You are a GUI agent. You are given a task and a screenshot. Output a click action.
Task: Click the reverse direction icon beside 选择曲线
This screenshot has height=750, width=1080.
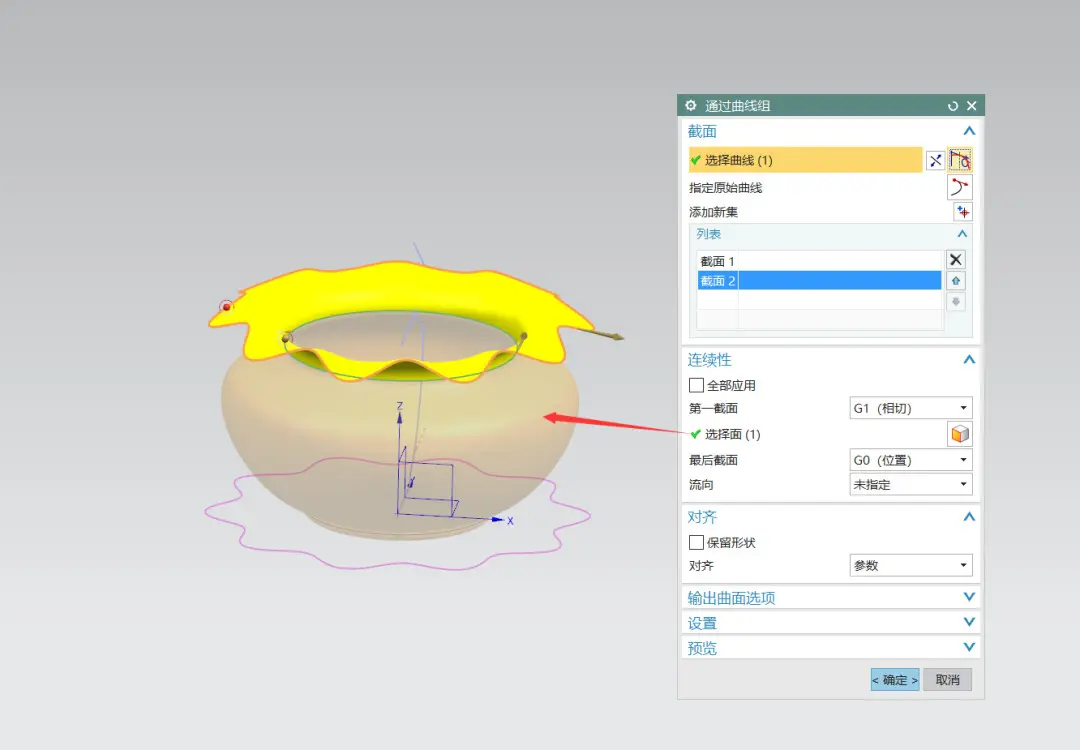click(x=935, y=160)
